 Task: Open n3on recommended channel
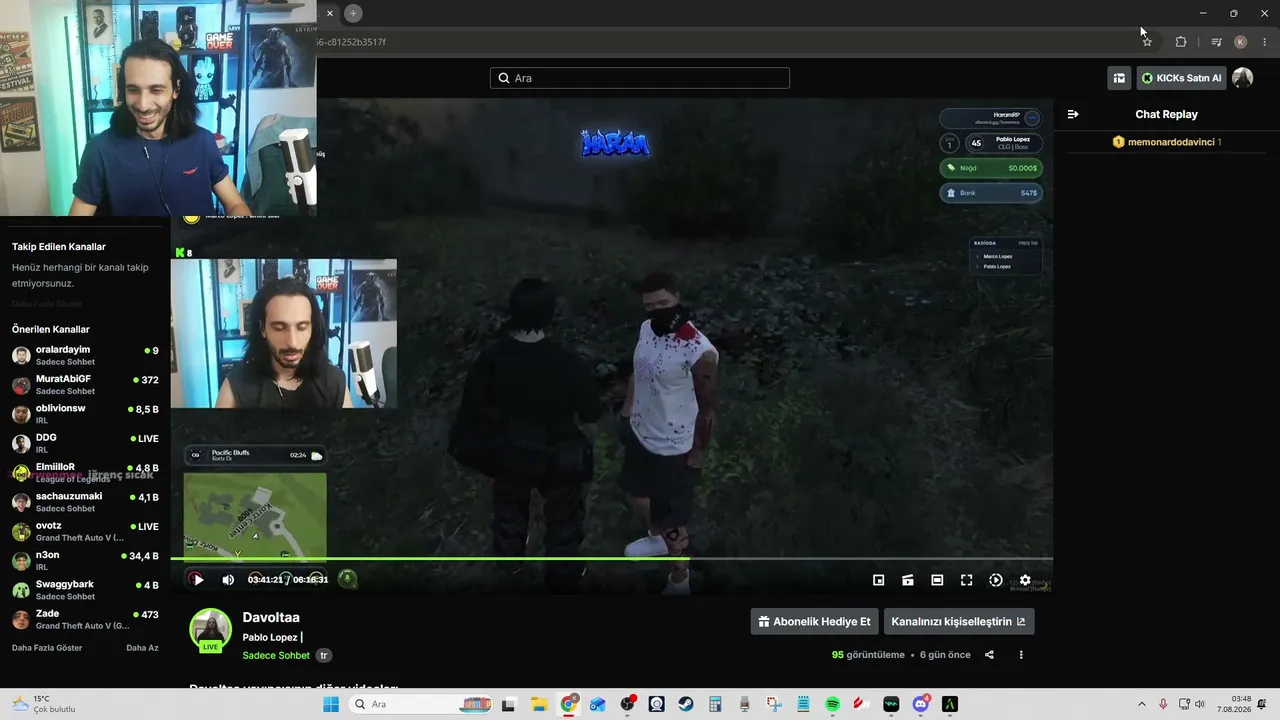point(85,560)
